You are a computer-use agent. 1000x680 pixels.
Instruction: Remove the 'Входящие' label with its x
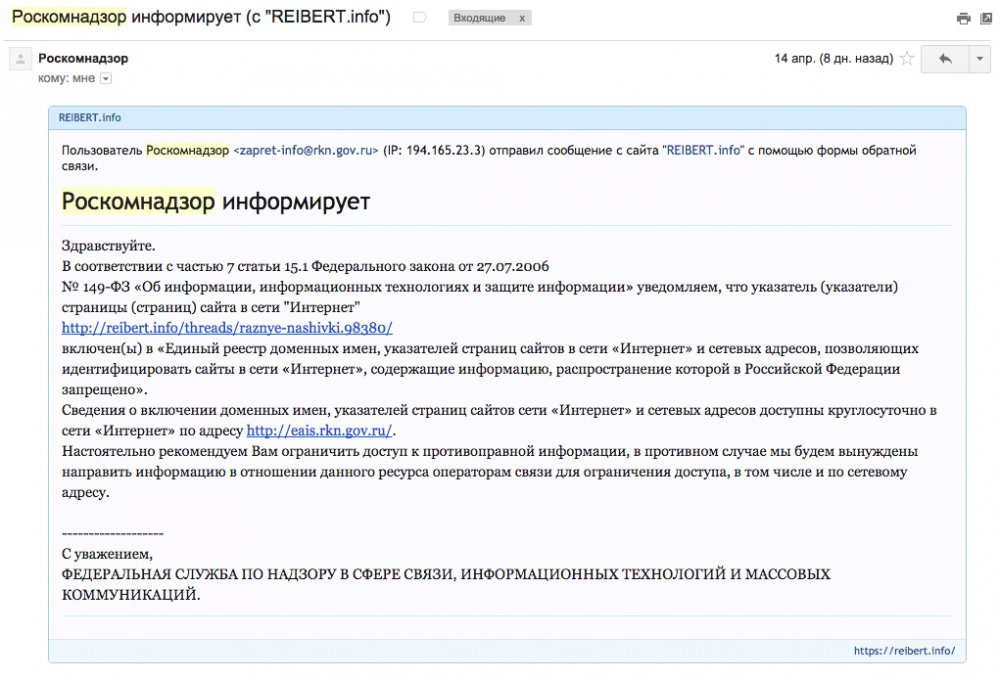tap(521, 18)
